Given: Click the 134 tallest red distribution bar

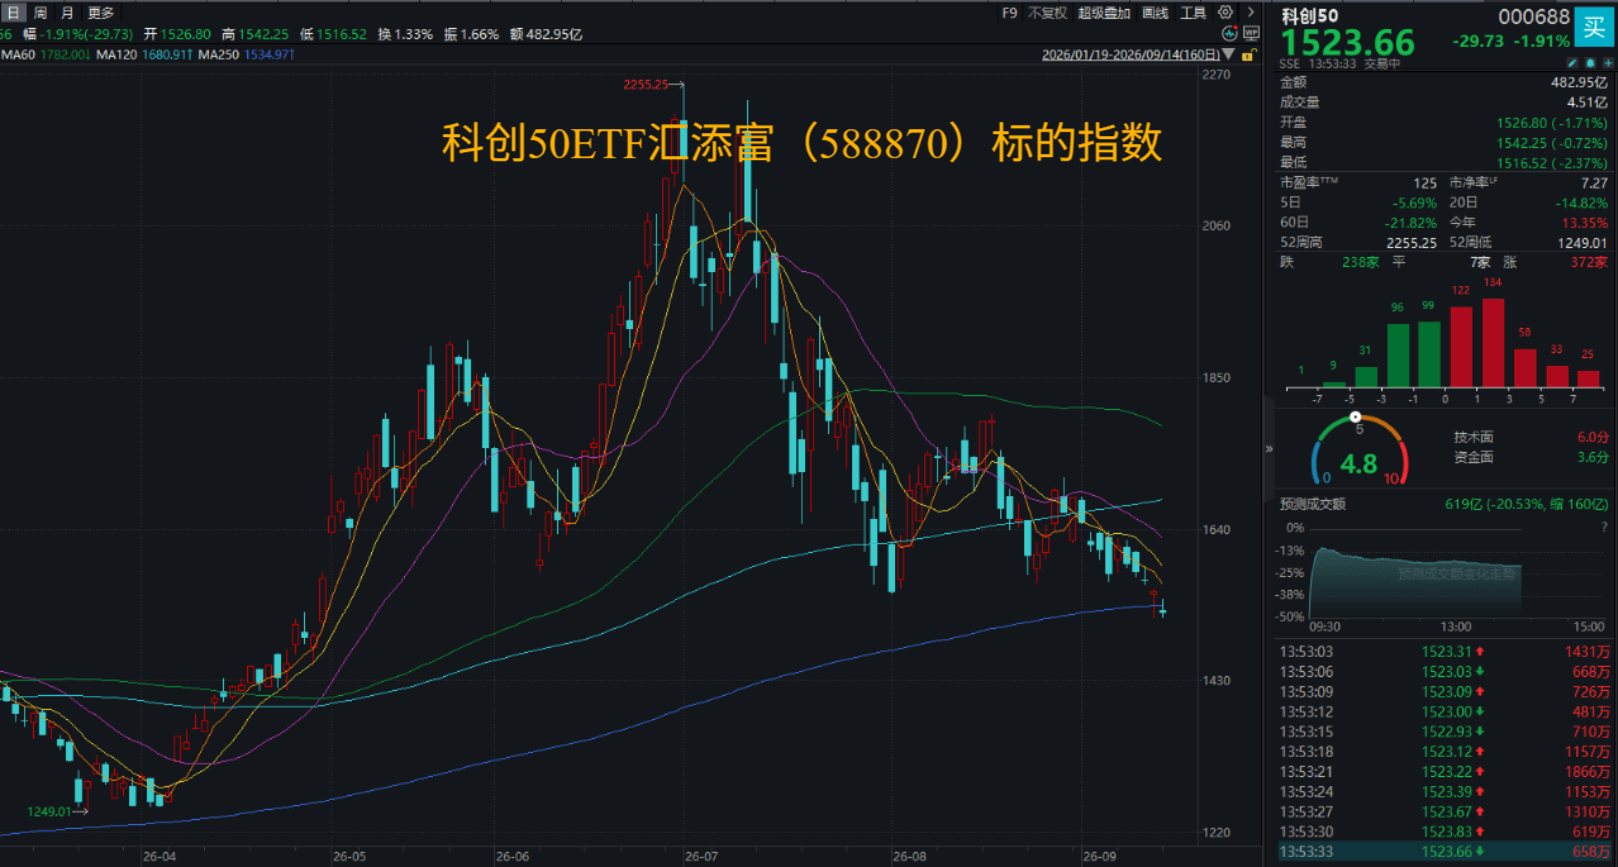Looking at the screenshot, I should [x=1493, y=343].
